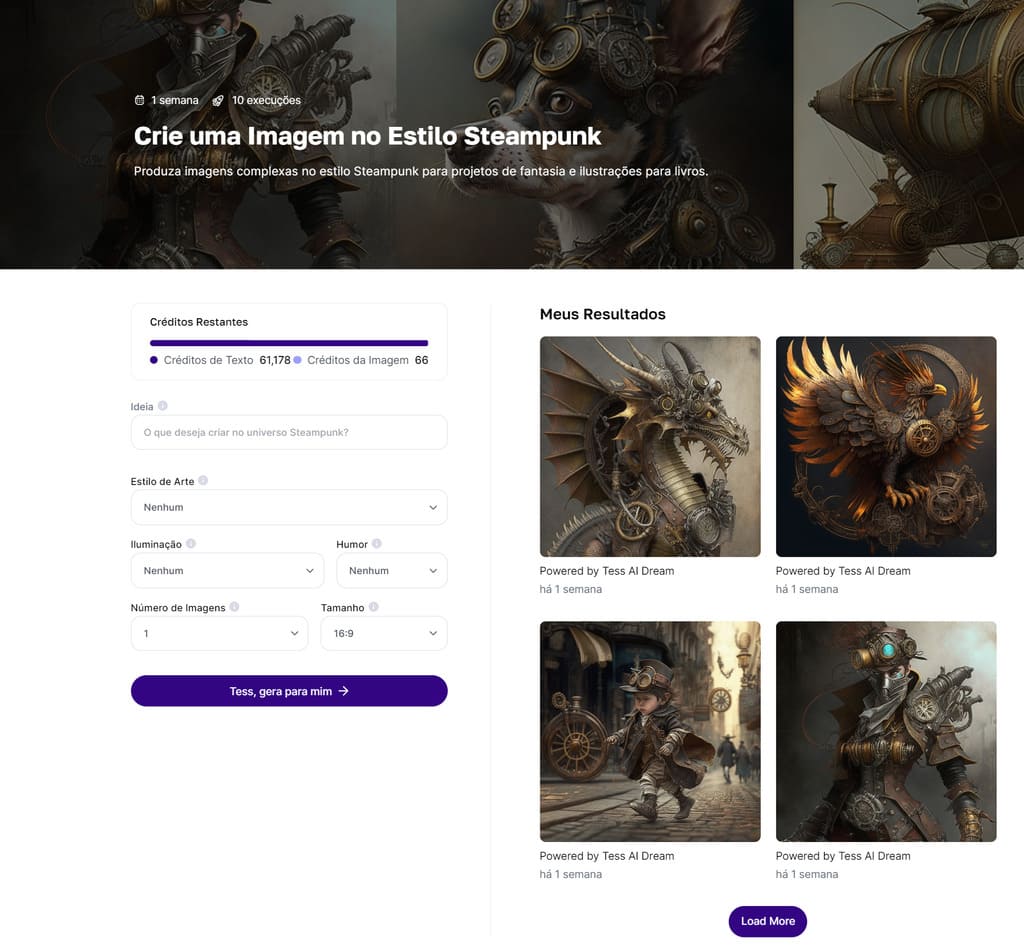Click the info icon beside Humor

[377, 544]
